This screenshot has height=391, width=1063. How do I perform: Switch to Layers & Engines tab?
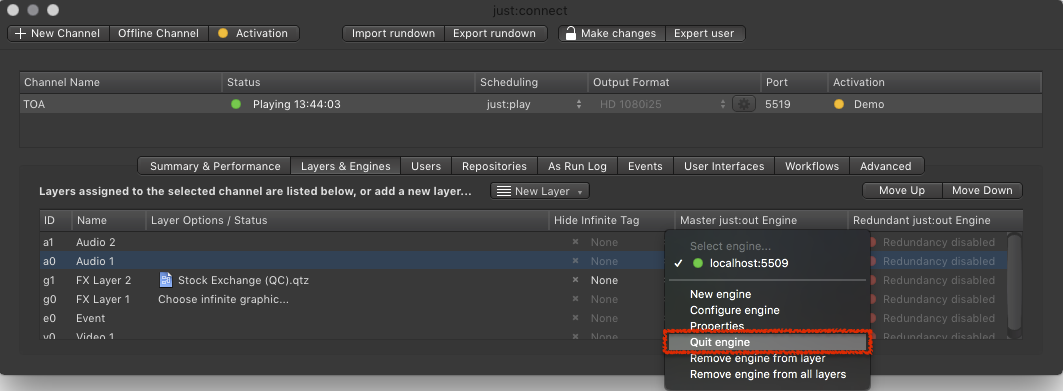click(x=346, y=166)
